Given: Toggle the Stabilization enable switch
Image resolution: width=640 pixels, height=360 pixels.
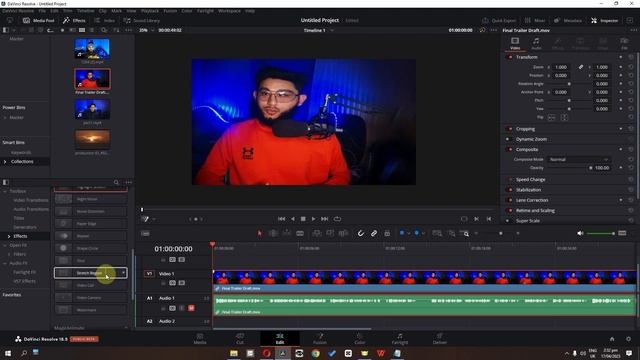Looking at the screenshot, I should click(510, 190).
